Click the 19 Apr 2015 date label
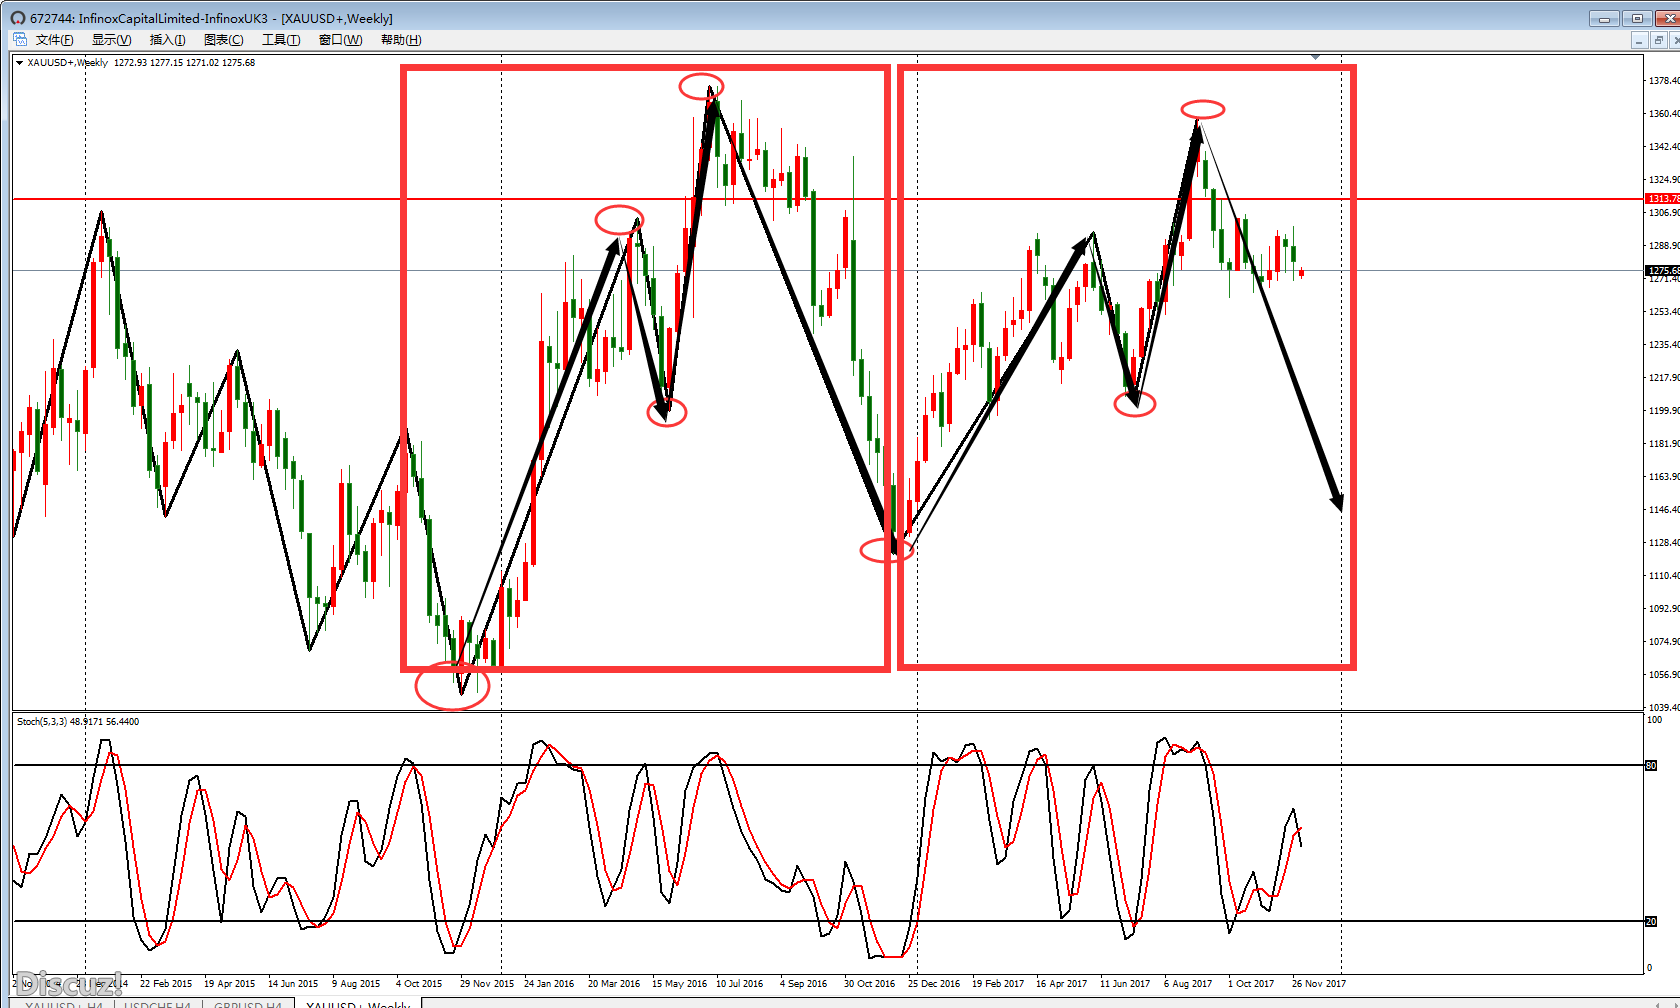This screenshot has width=1680, height=1008. point(229,984)
